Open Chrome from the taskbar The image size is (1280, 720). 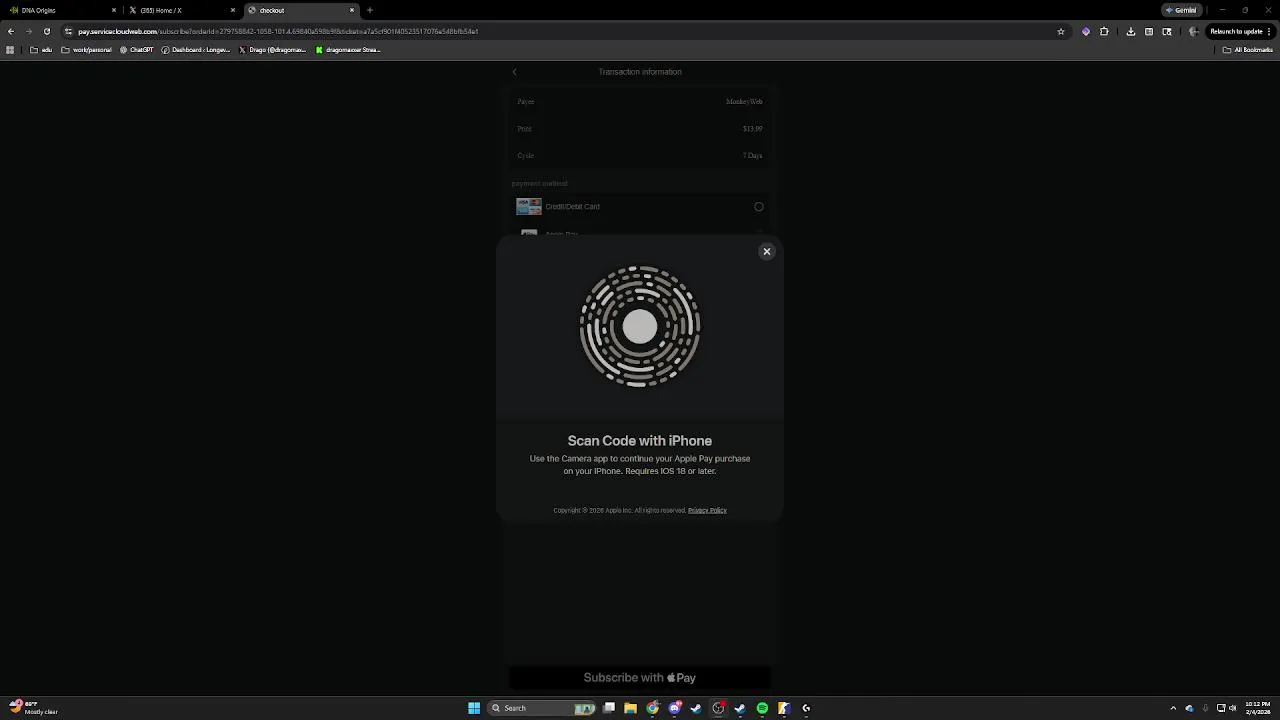pyautogui.click(x=653, y=708)
